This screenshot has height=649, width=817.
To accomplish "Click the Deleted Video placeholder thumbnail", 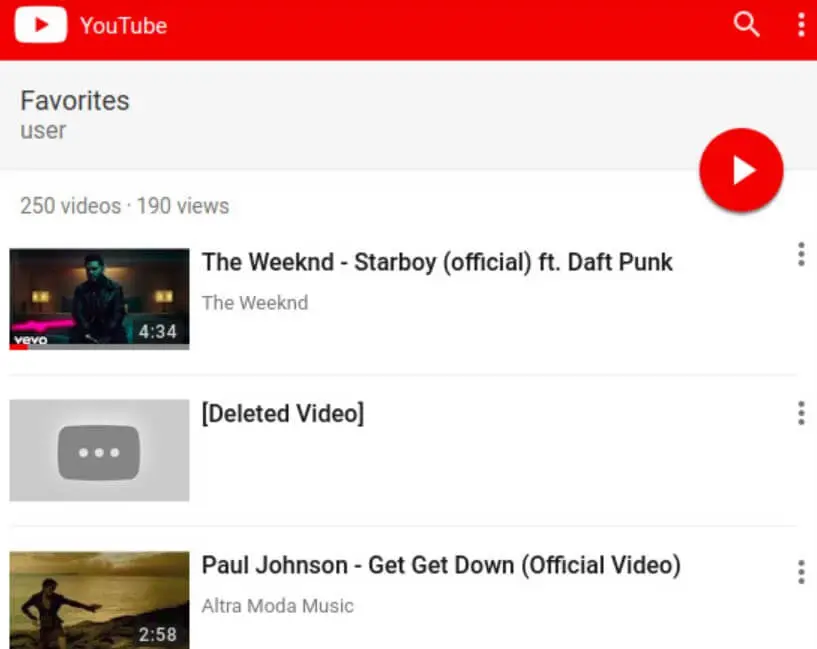I will click(100, 451).
